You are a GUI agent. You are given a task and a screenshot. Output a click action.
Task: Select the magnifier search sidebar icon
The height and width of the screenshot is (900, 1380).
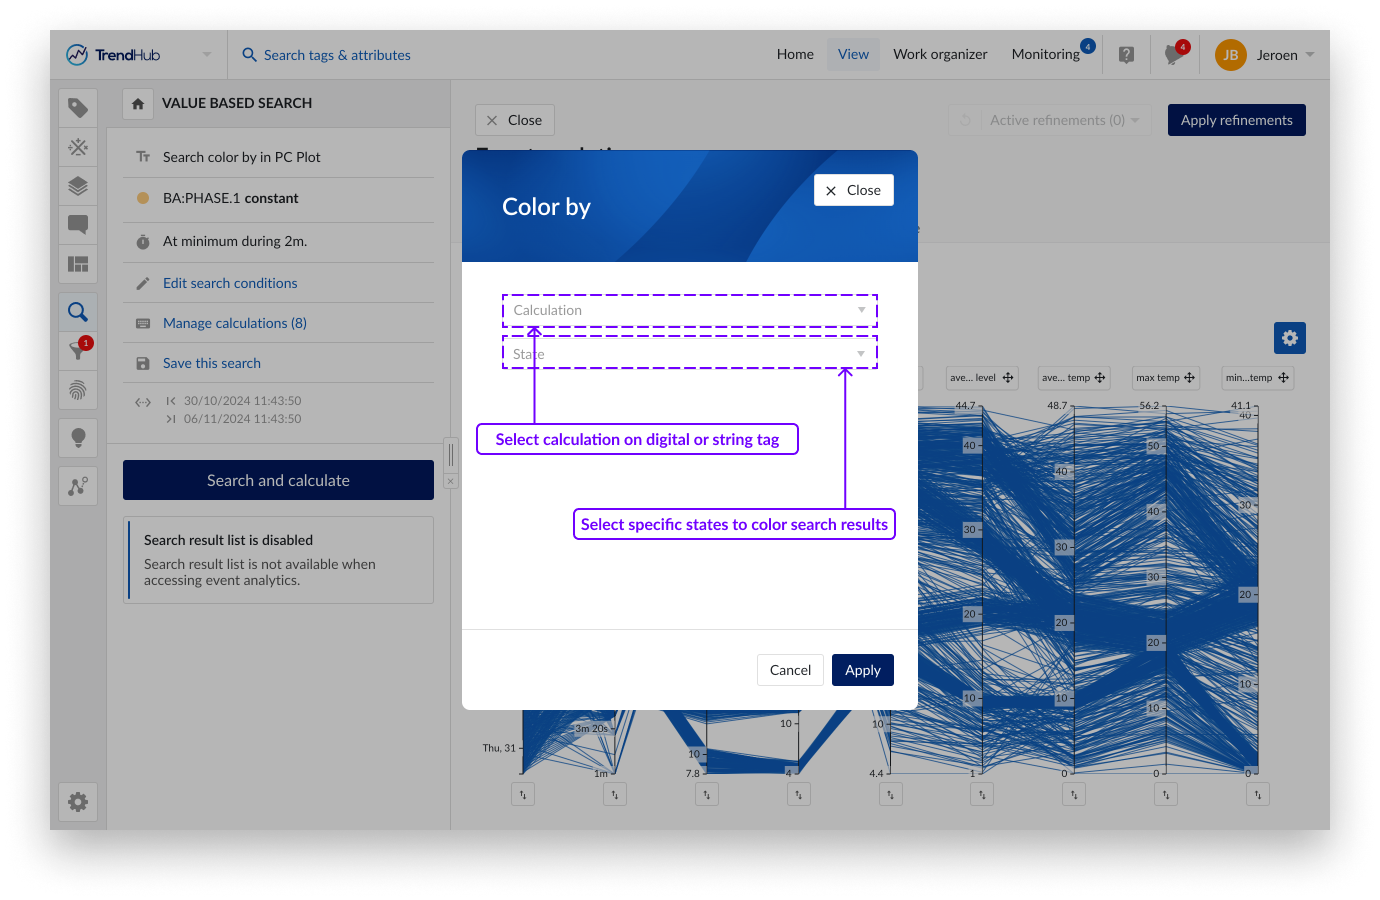click(x=78, y=312)
